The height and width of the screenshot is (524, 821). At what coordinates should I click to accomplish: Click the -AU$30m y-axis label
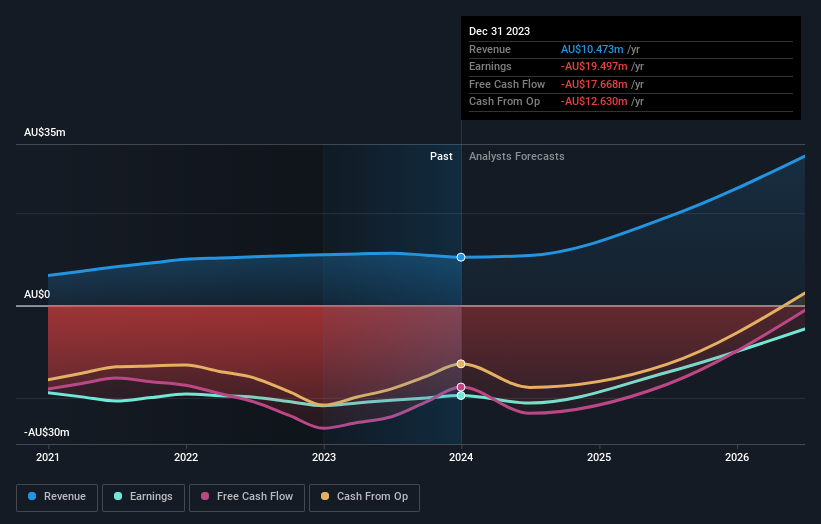(47, 432)
